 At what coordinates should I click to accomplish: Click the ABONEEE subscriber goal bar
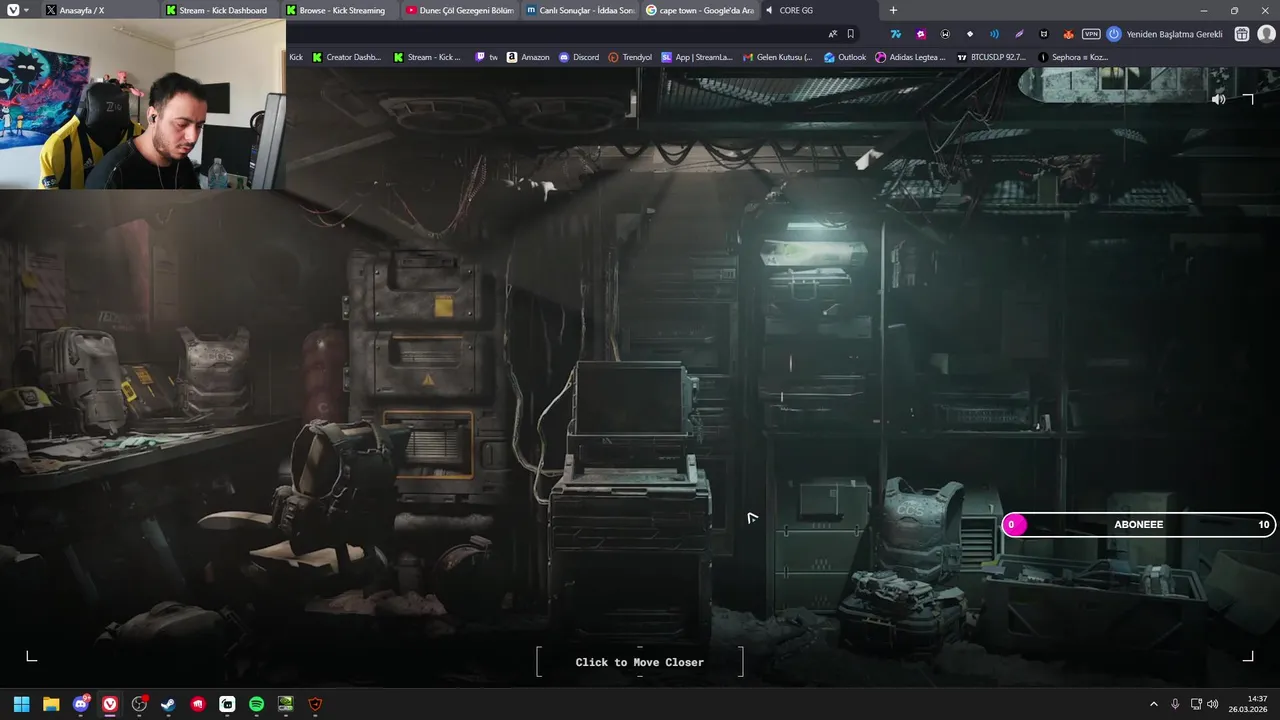tap(1138, 524)
